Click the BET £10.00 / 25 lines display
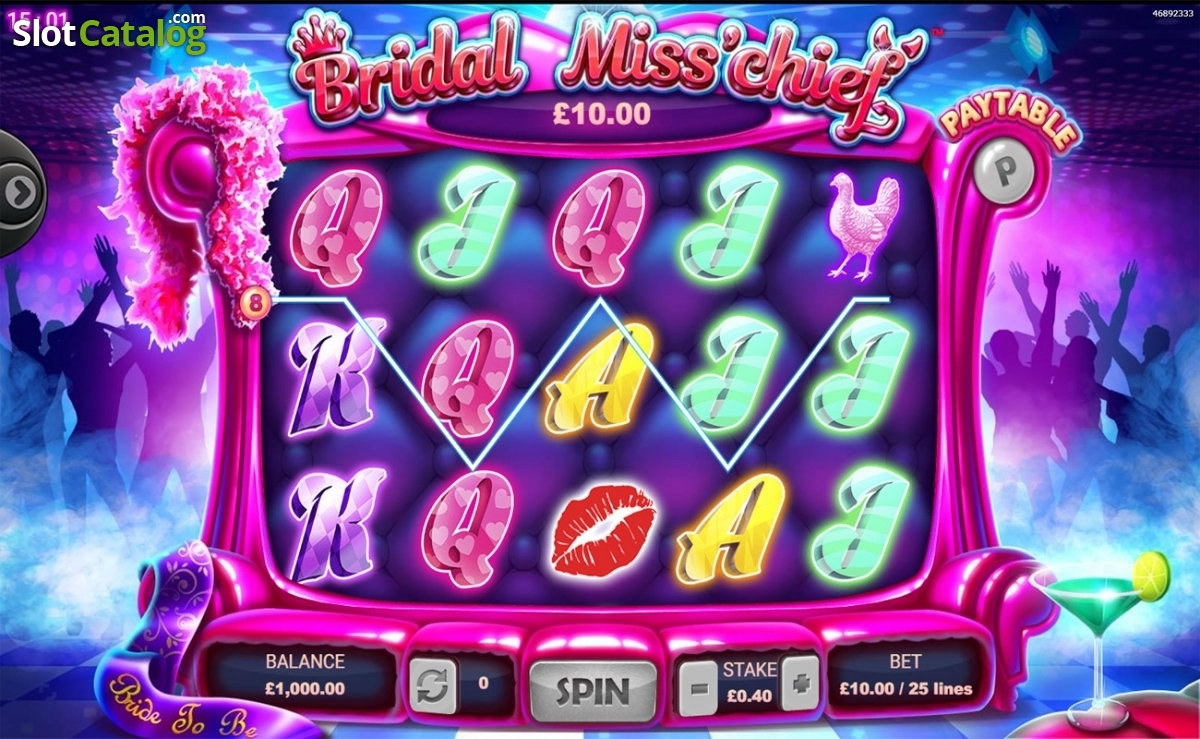This screenshot has height=739, width=1200. (x=904, y=675)
